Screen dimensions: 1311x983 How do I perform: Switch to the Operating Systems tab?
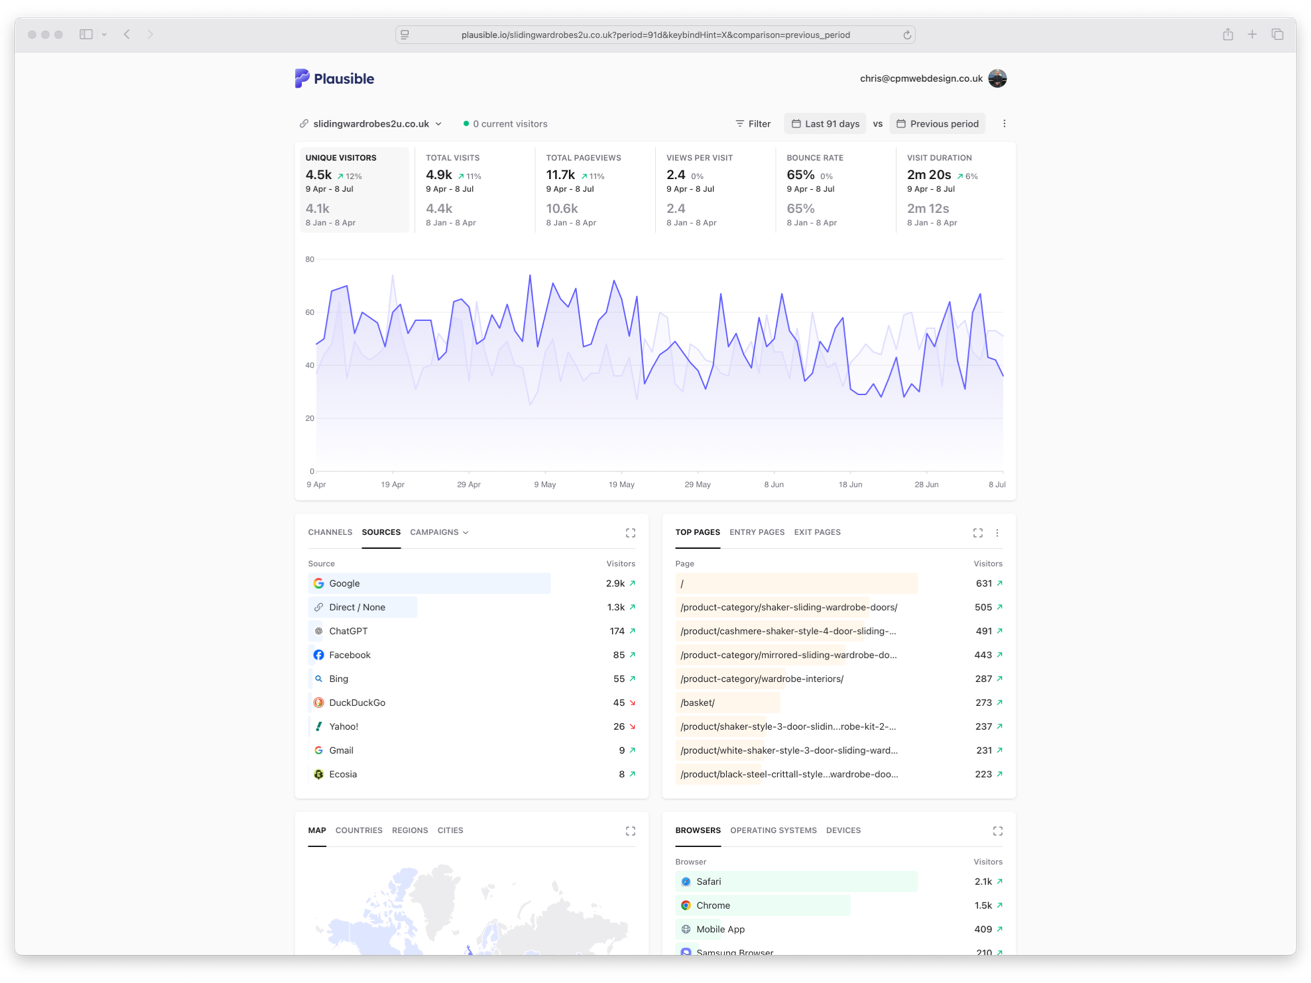tap(773, 830)
